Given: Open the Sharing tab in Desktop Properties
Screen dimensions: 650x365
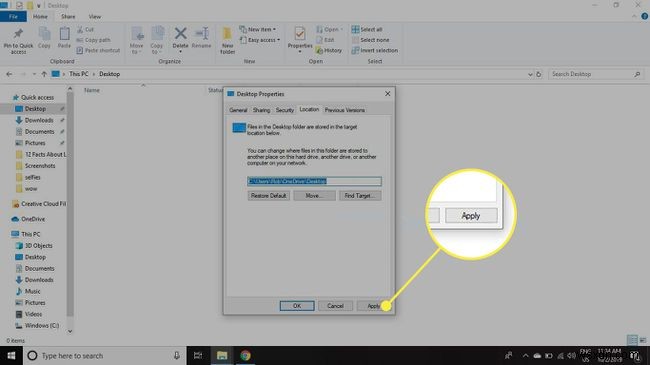Looking at the screenshot, I should tap(261, 110).
